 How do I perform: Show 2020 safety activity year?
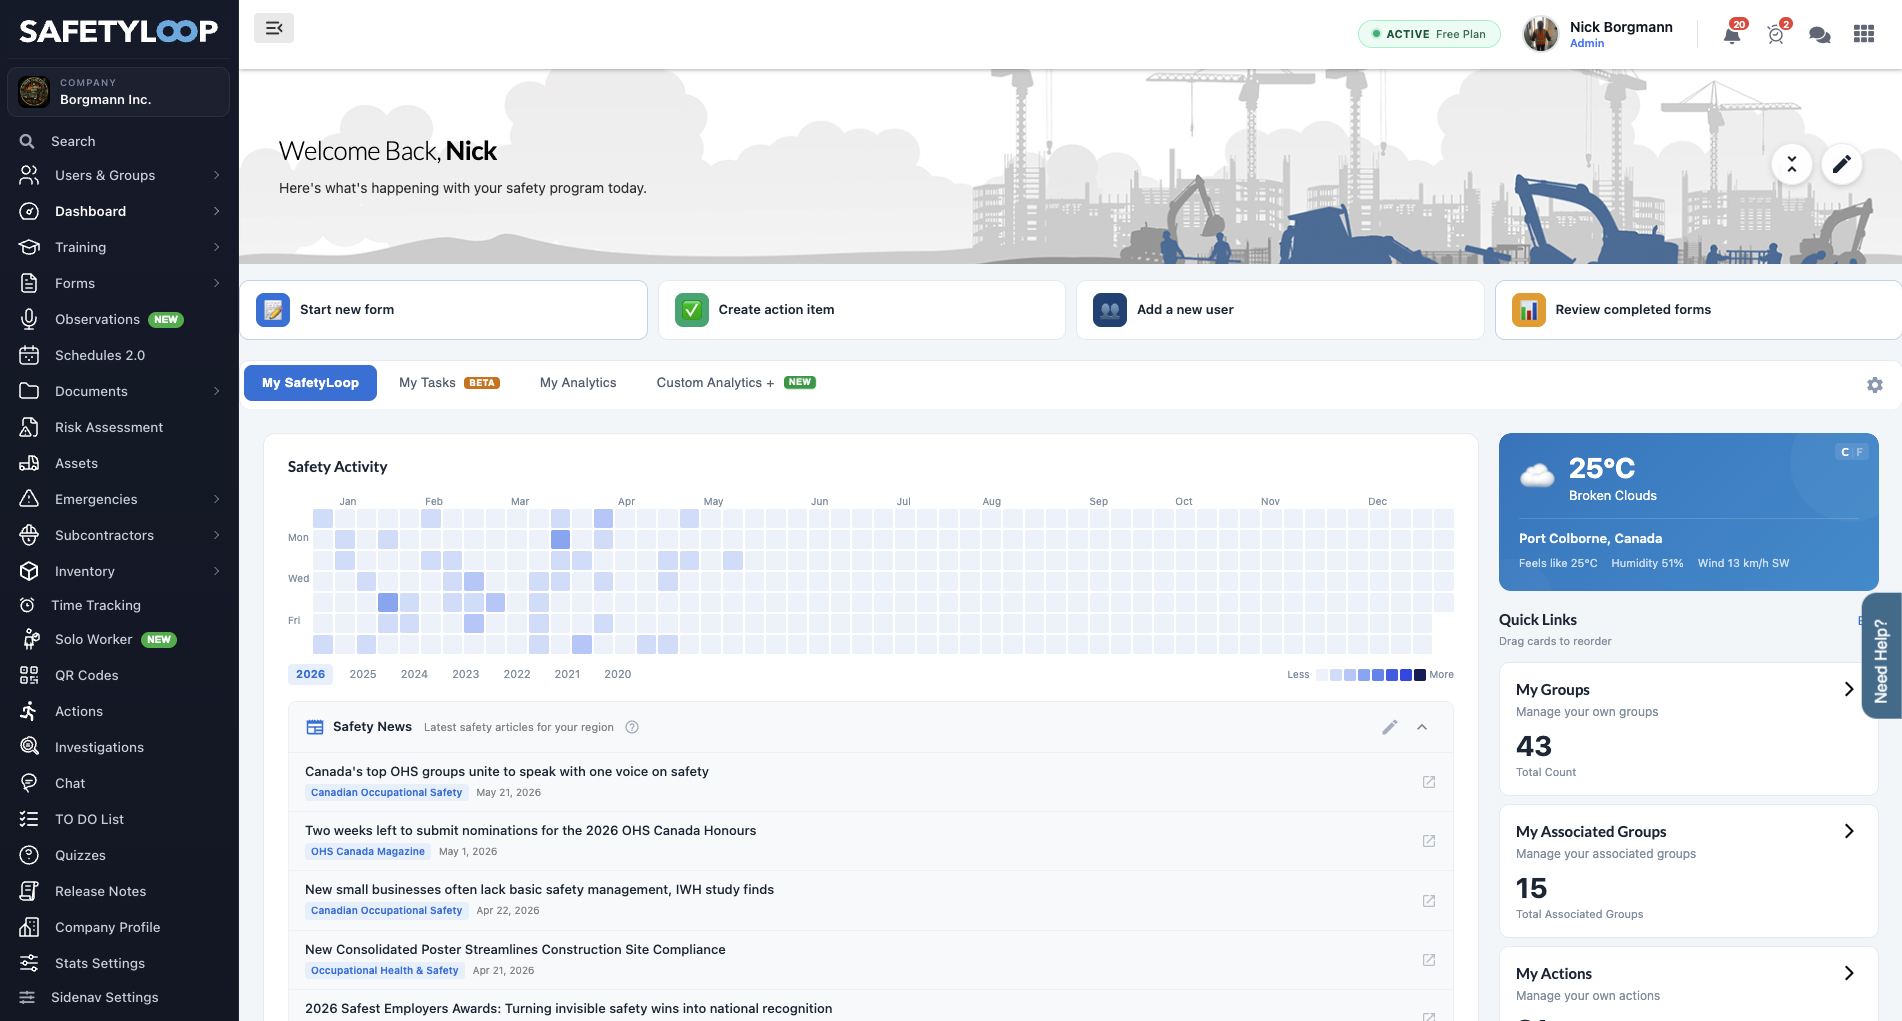618,674
